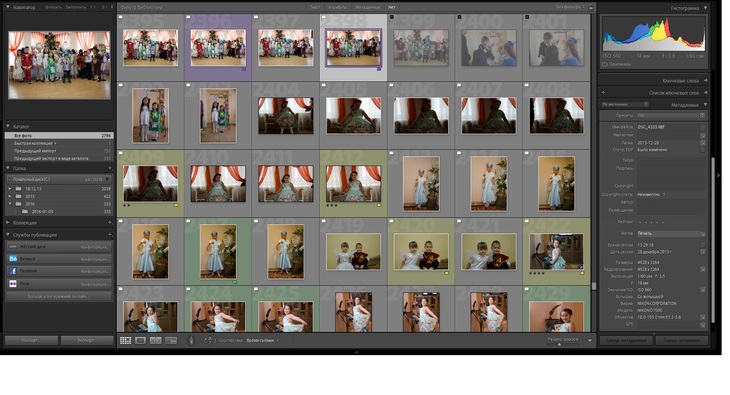The image size is (730, 395).
Task: Open Survey view icon
Action: coord(171,341)
